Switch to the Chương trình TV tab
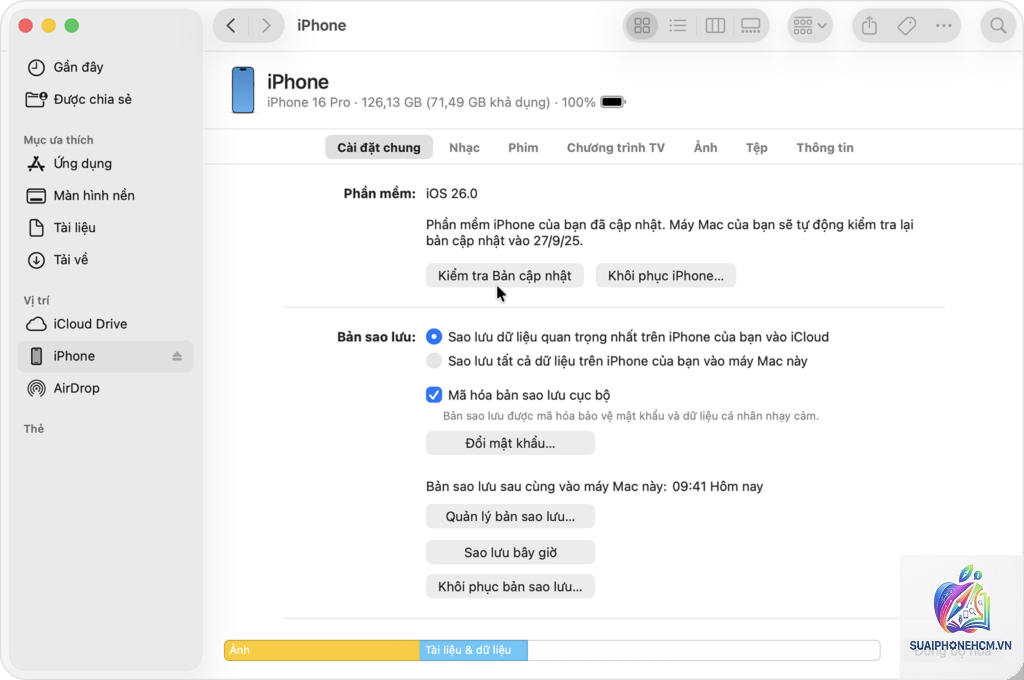The width and height of the screenshot is (1024, 680). tap(616, 148)
